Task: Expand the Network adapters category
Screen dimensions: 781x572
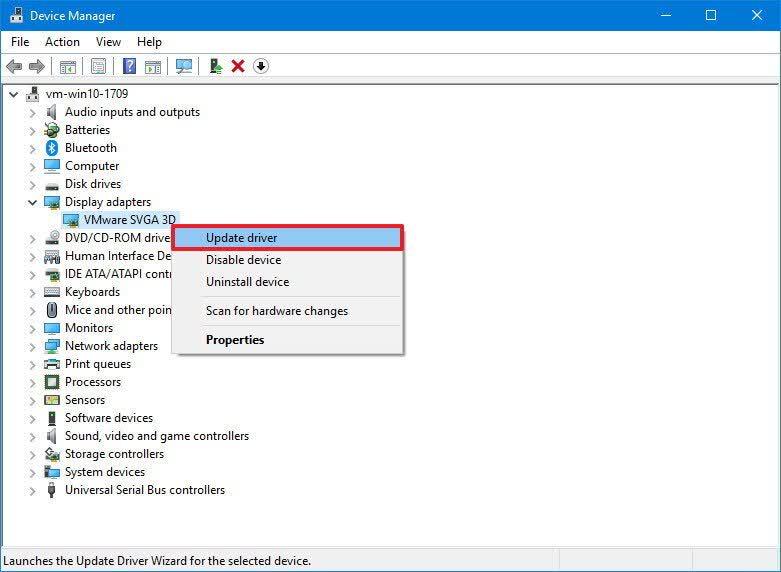Action: pyautogui.click(x=32, y=346)
